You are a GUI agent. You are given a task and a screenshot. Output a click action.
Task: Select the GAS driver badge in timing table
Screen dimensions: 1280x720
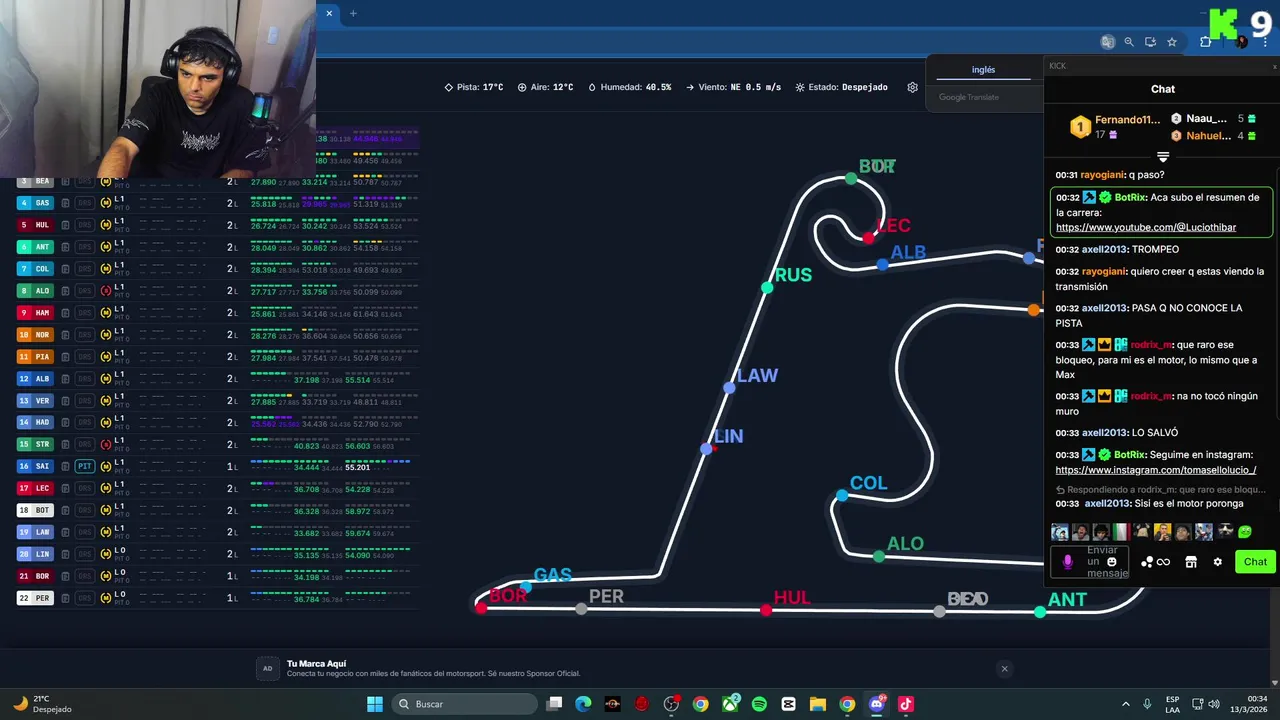tap(35, 203)
